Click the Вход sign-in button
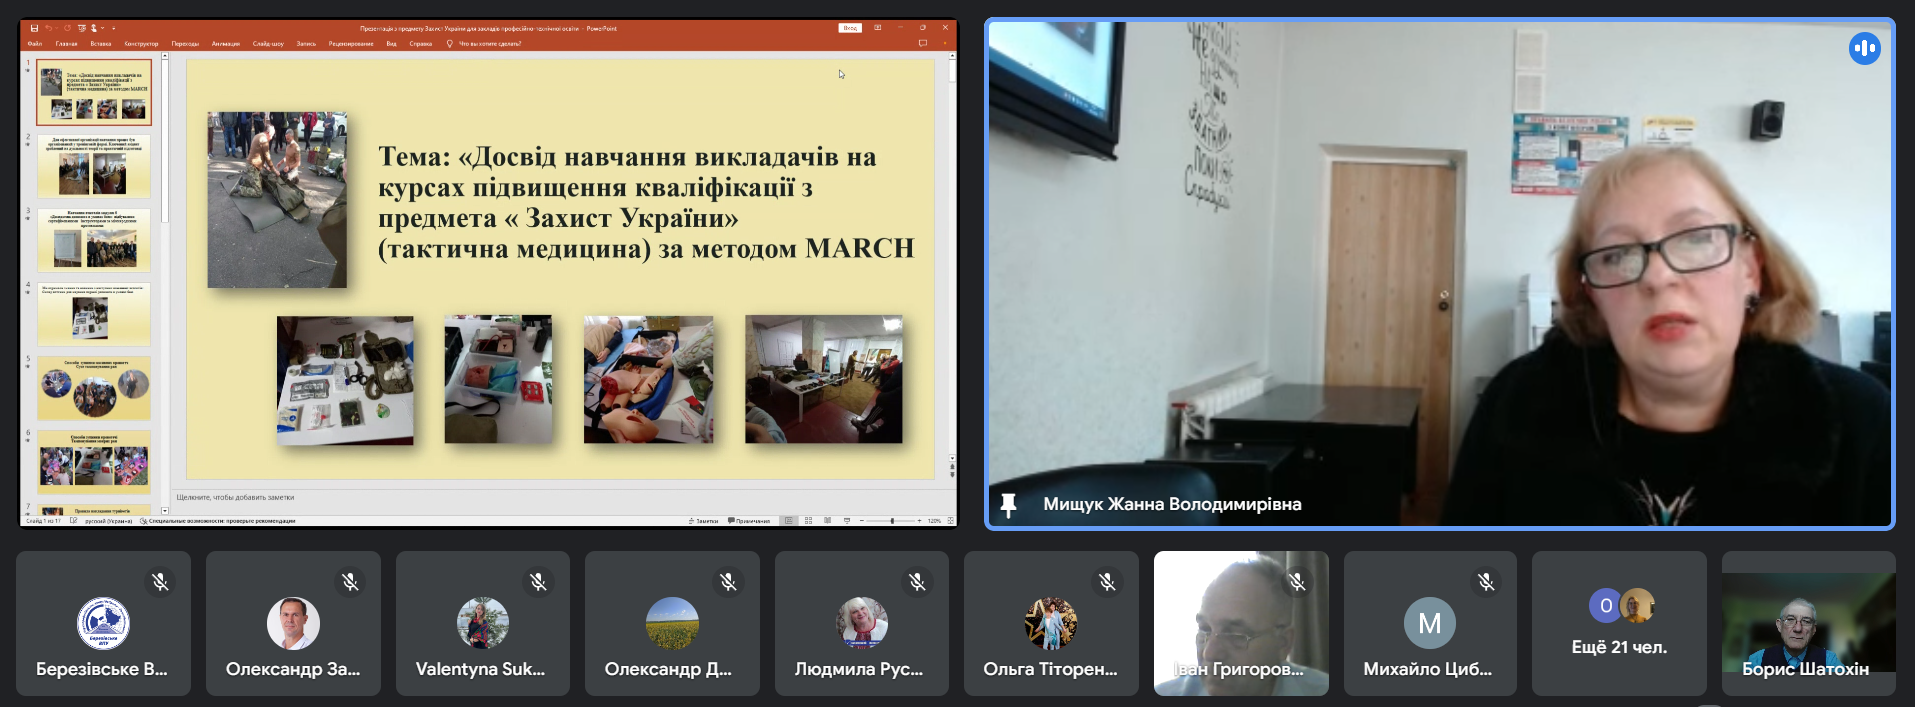The width and height of the screenshot is (1915, 707). [x=850, y=28]
